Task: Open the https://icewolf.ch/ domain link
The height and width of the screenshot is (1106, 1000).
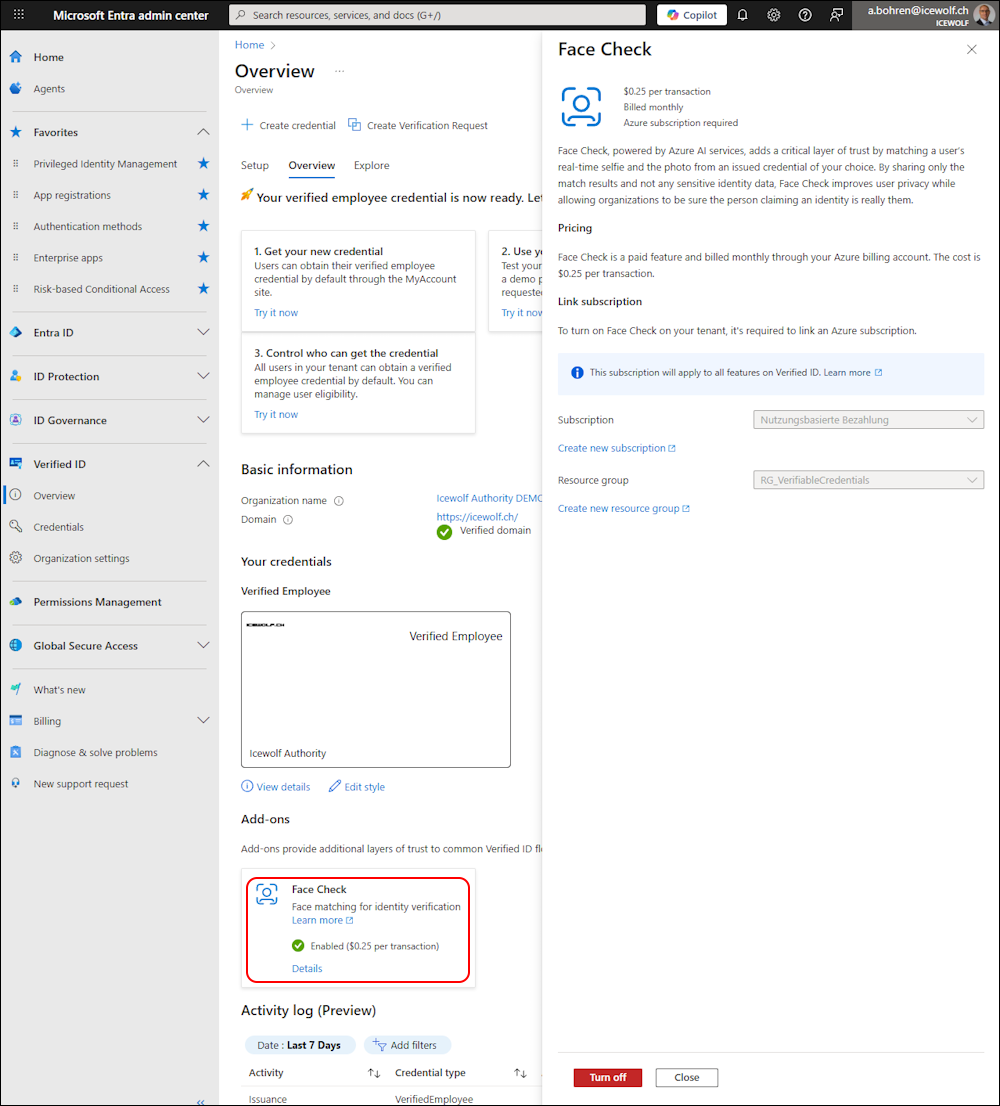Action: tap(477, 517)
